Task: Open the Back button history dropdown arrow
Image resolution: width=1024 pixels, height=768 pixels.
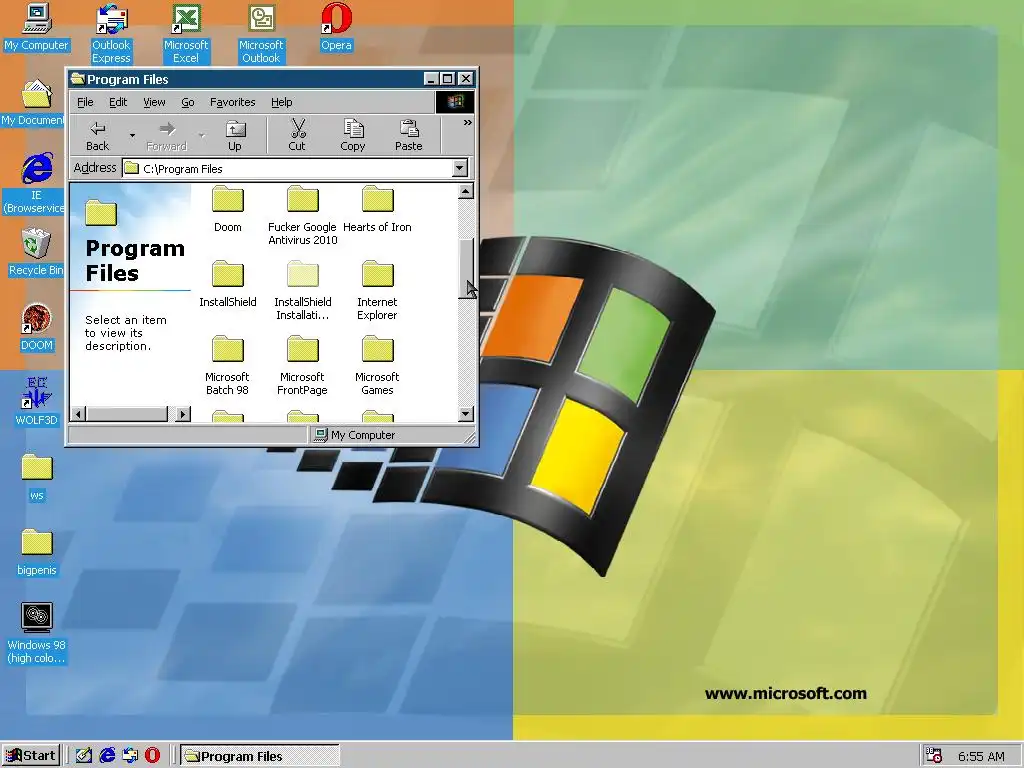Action: point(133,136)
